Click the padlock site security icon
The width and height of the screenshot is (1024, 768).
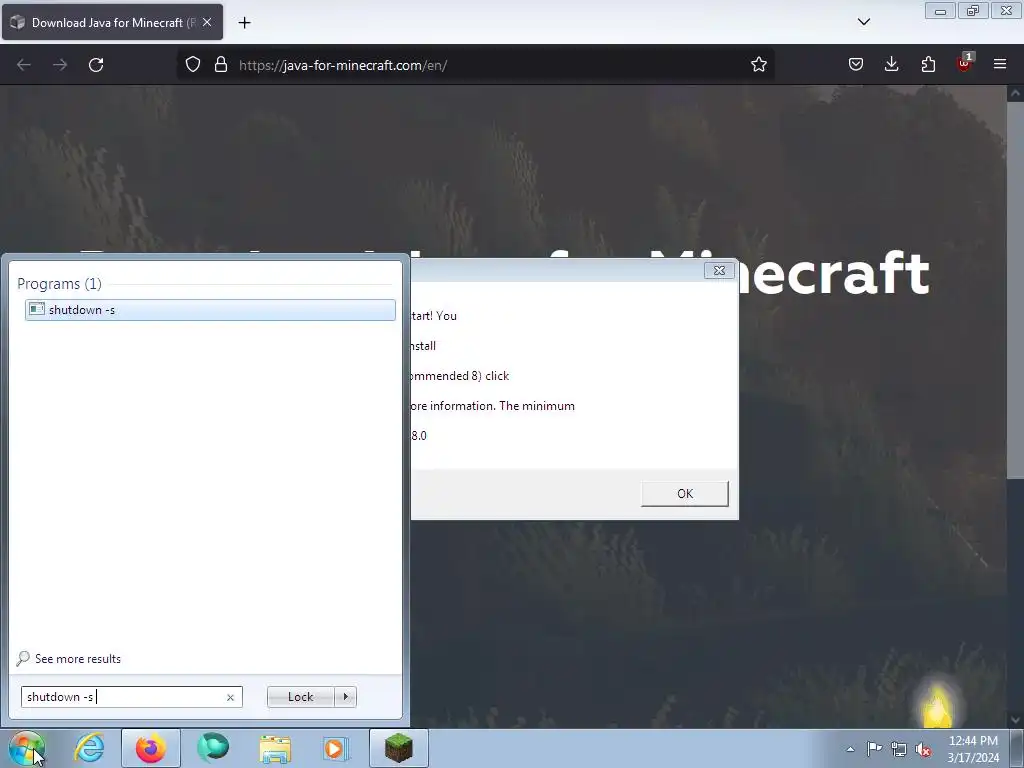click(221, 65)
